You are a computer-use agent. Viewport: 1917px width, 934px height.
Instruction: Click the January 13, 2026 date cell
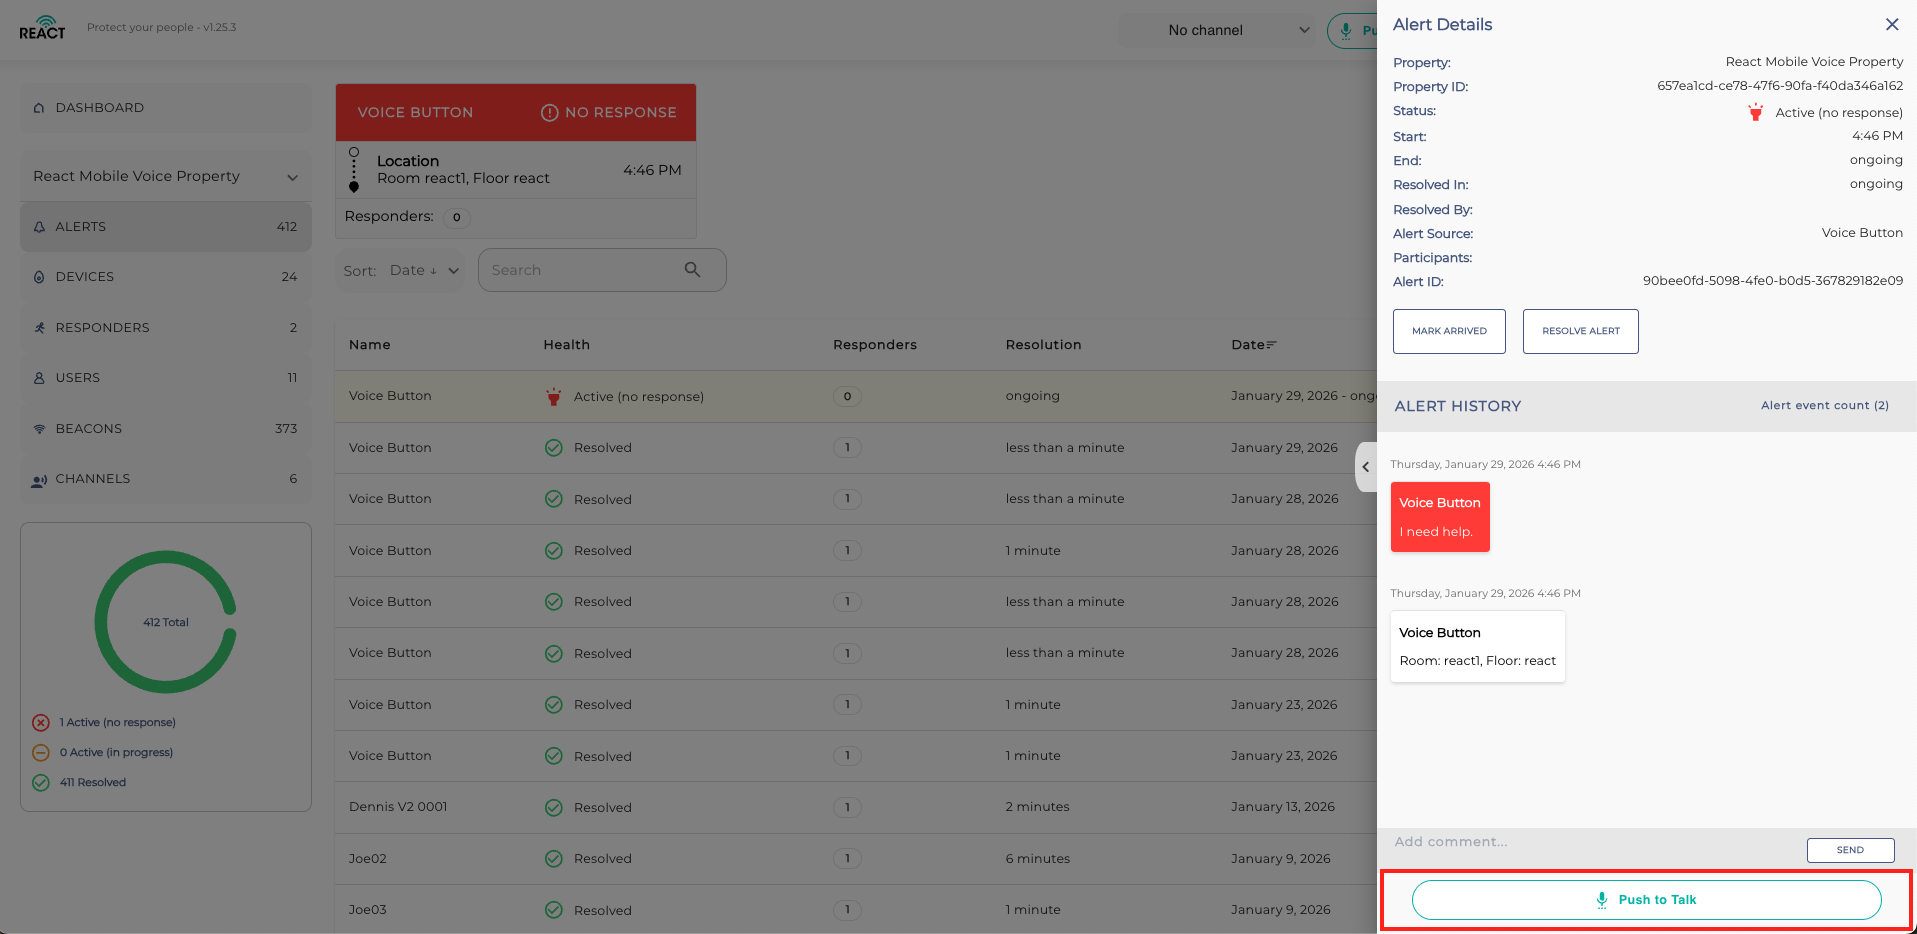pos(1283,807)
